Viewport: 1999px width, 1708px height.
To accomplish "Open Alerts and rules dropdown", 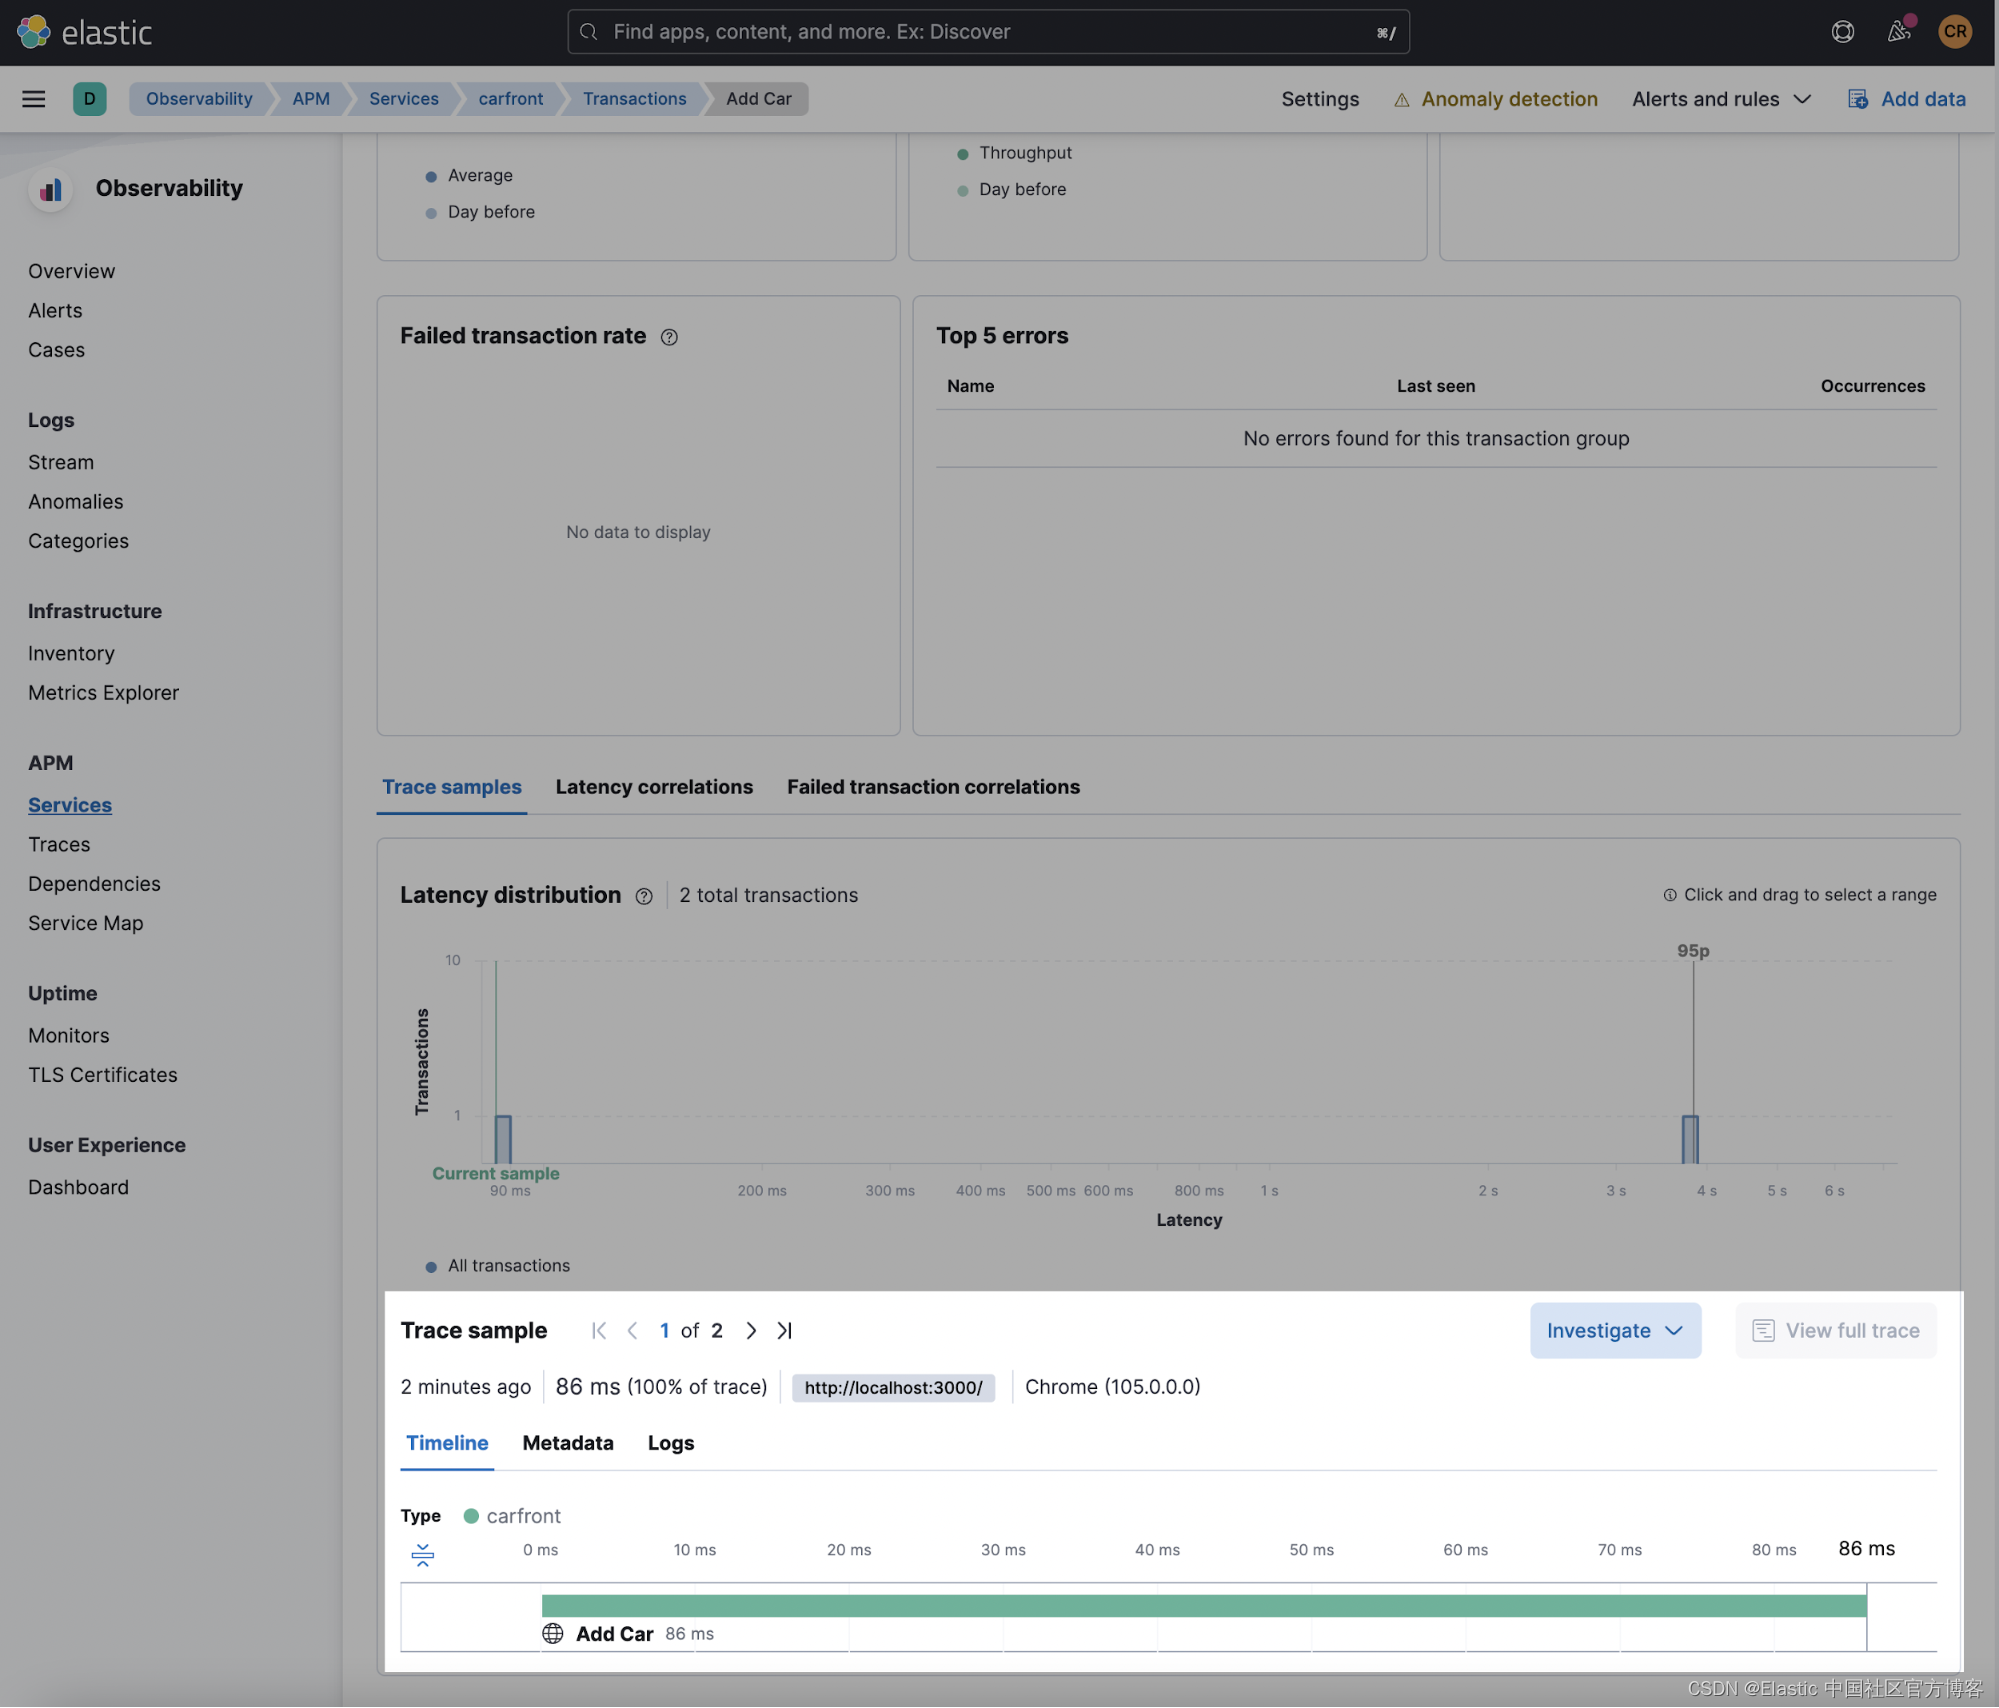I will 1721,98.
